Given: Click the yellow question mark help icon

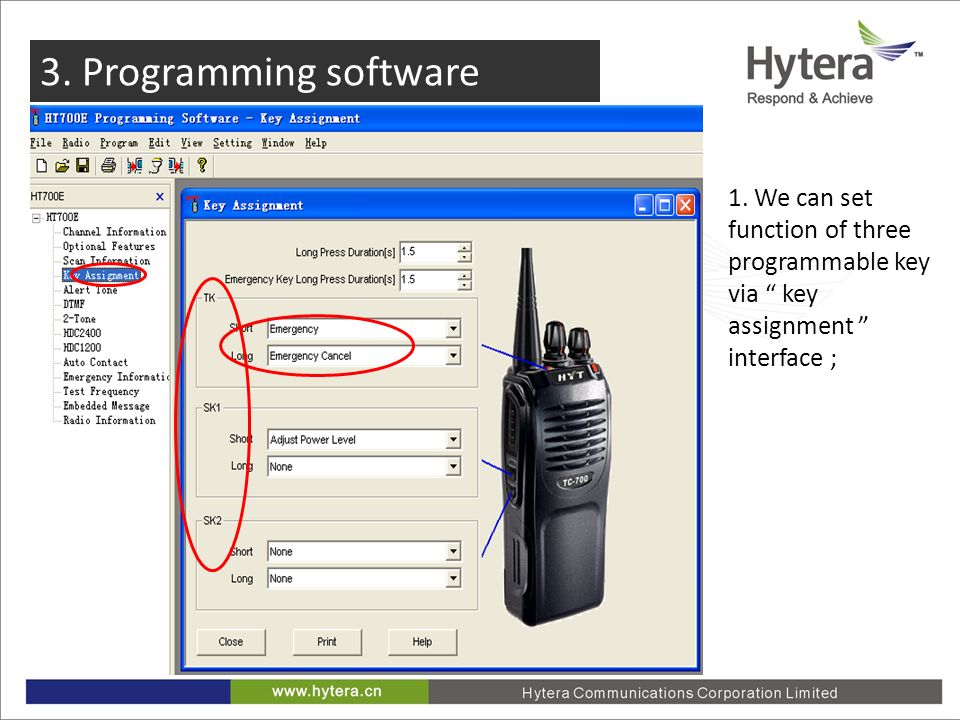Looking at the screenshot, I should [x=201, y=165].
